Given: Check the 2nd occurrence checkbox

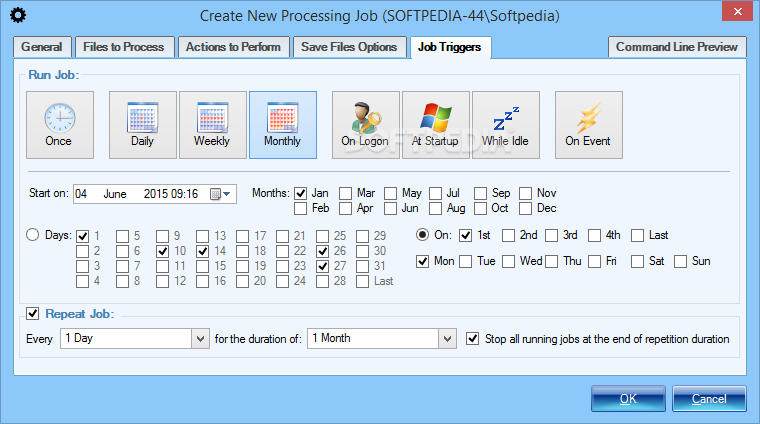Looking at the screenshot, I should coord(508,236).
